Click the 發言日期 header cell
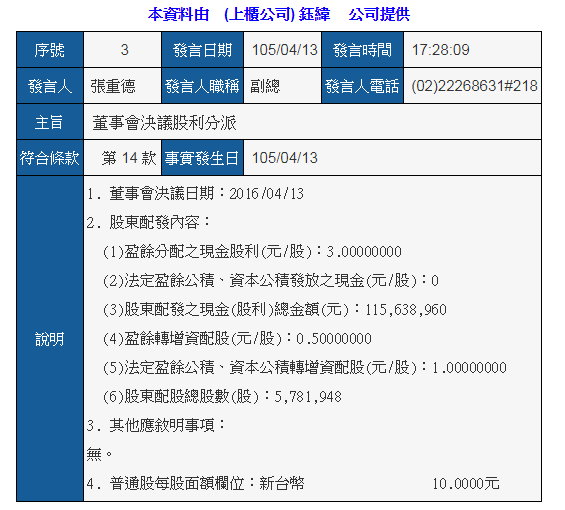This screenshot has width=565, height=510. (x=202, y=50)
